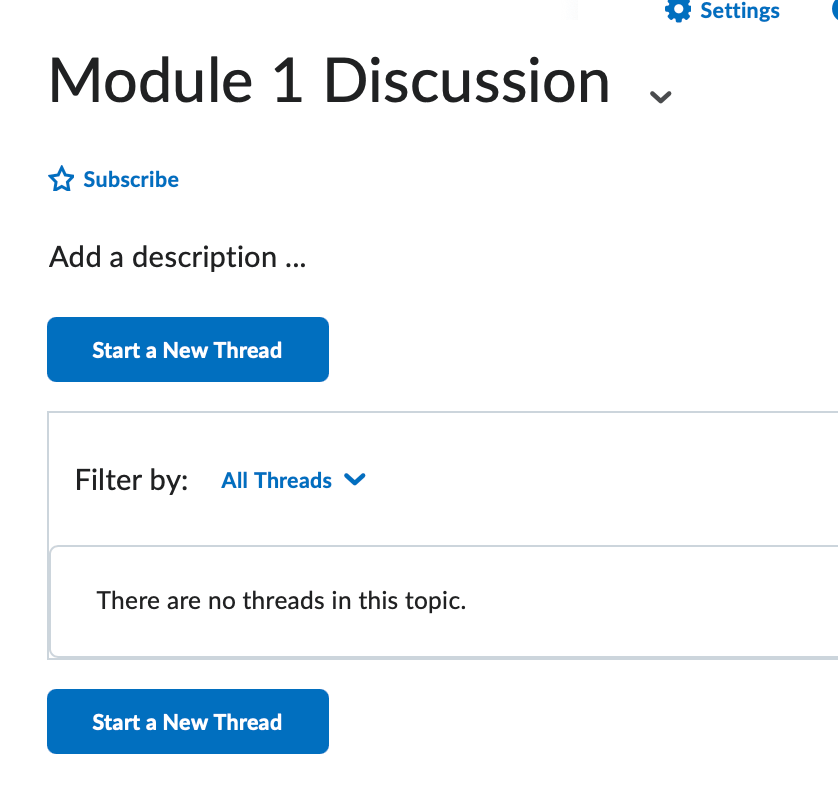Toggle Subscribe state for this topic
Screen dimensions: 838x794
click(130, 179)
